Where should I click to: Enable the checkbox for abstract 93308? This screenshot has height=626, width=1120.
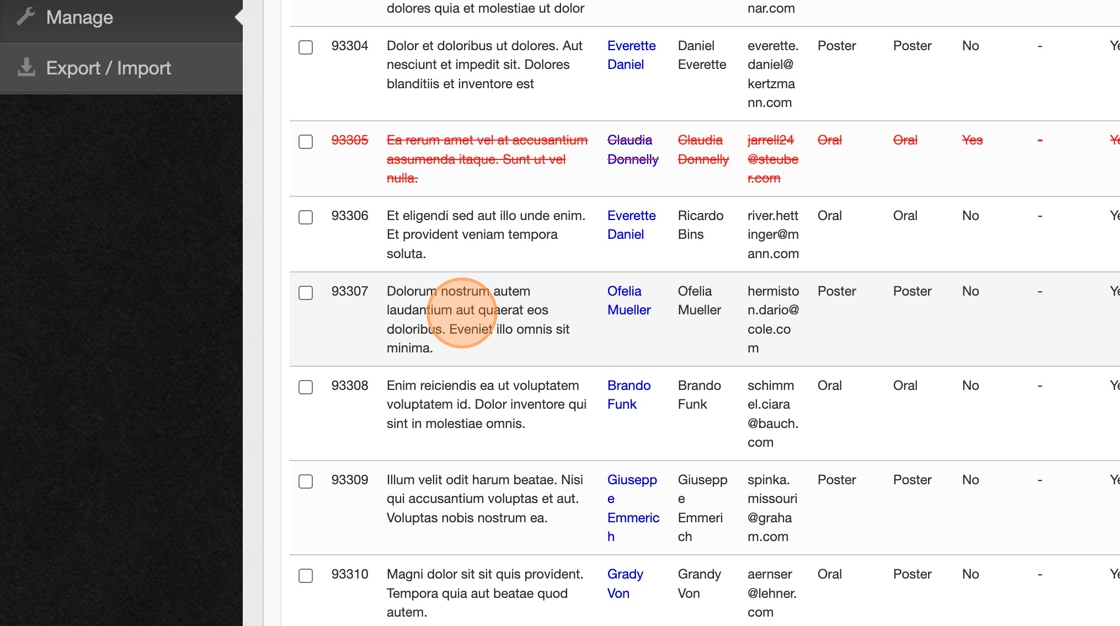point(306,387)
